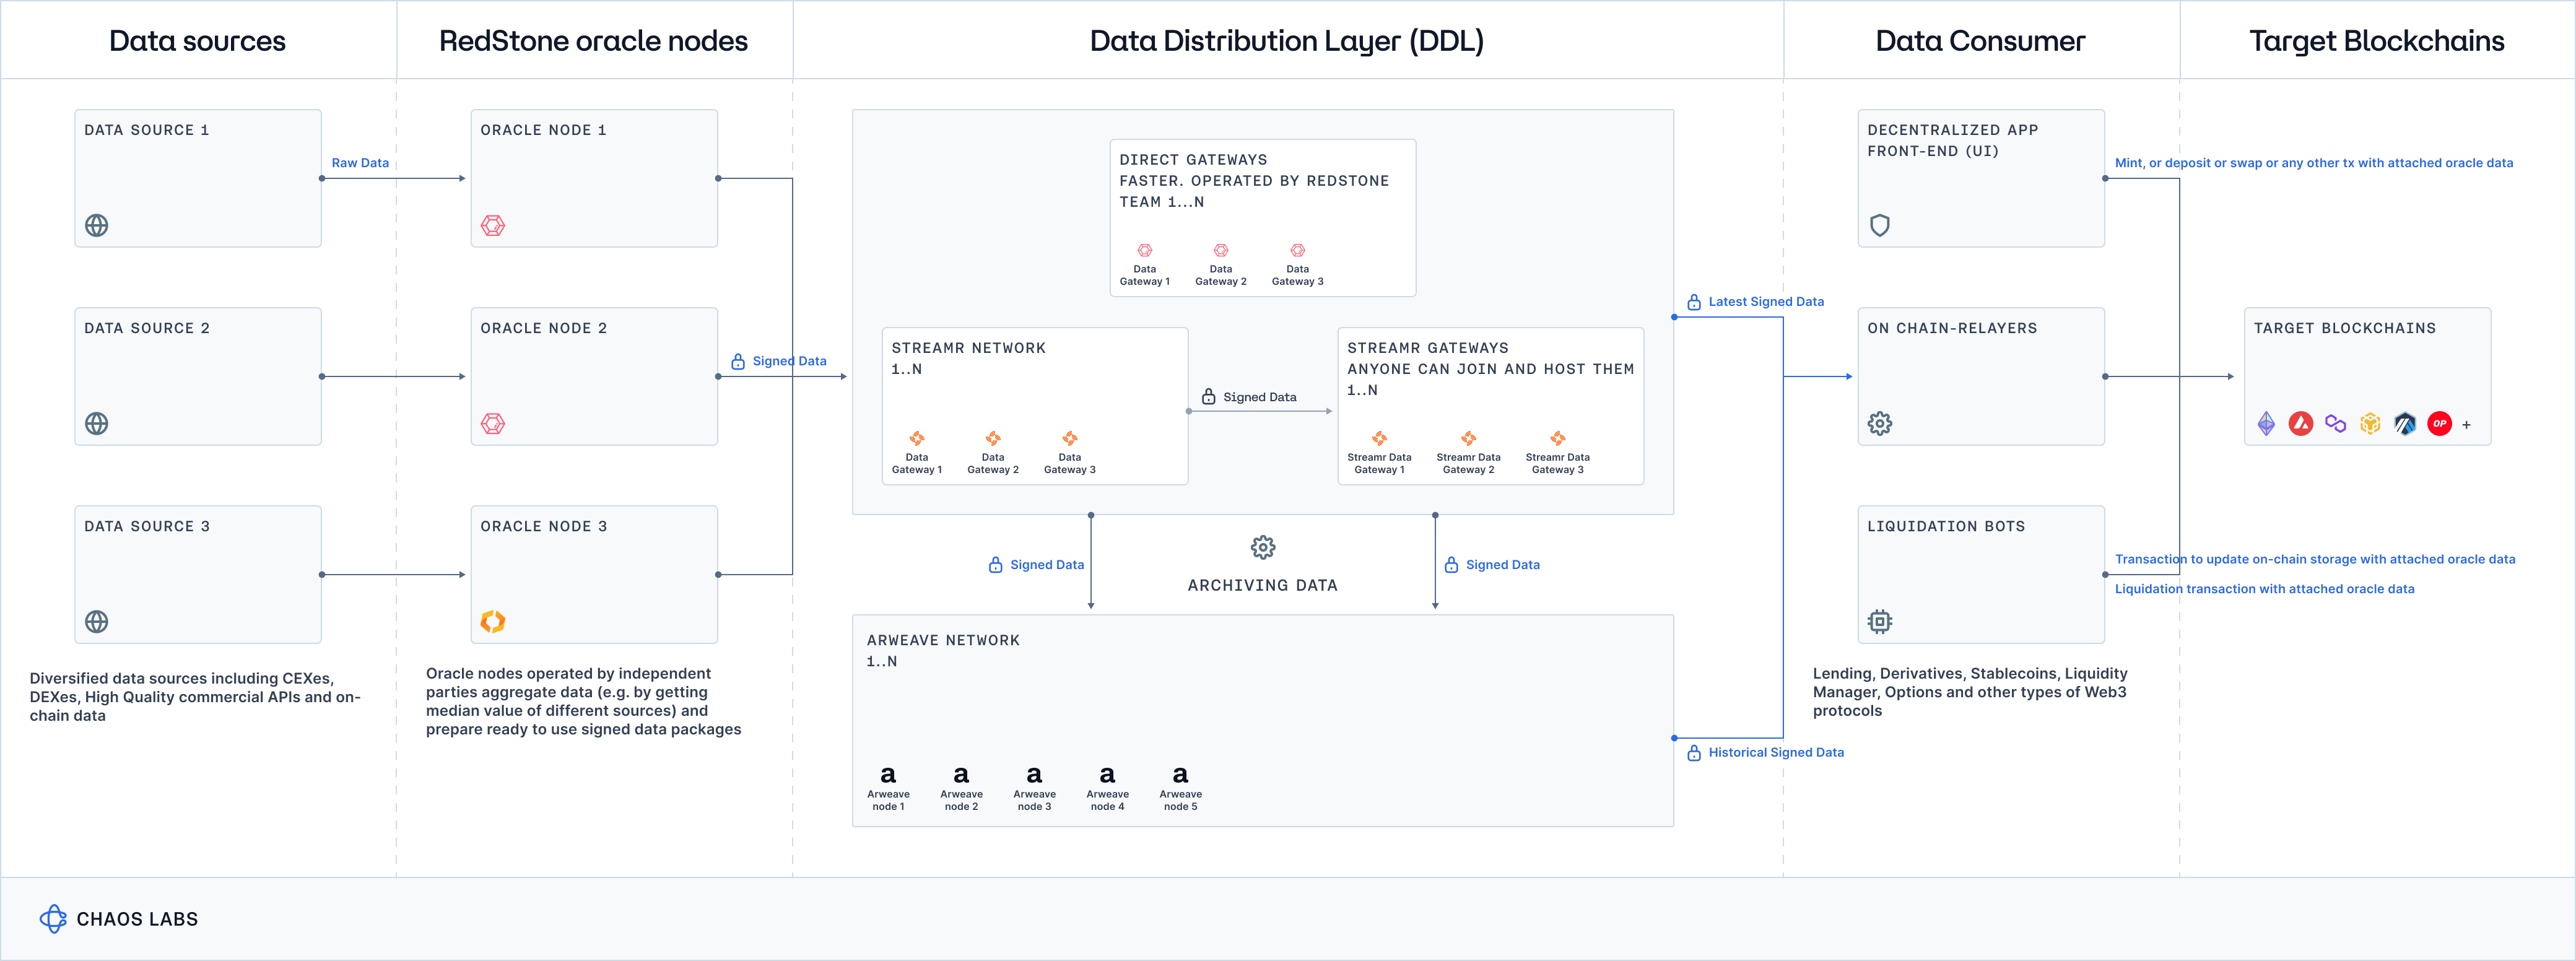Select the Polygon purple chain logo
Viewport: 2576px width, 961px height.
click(x=2336, y=423)
